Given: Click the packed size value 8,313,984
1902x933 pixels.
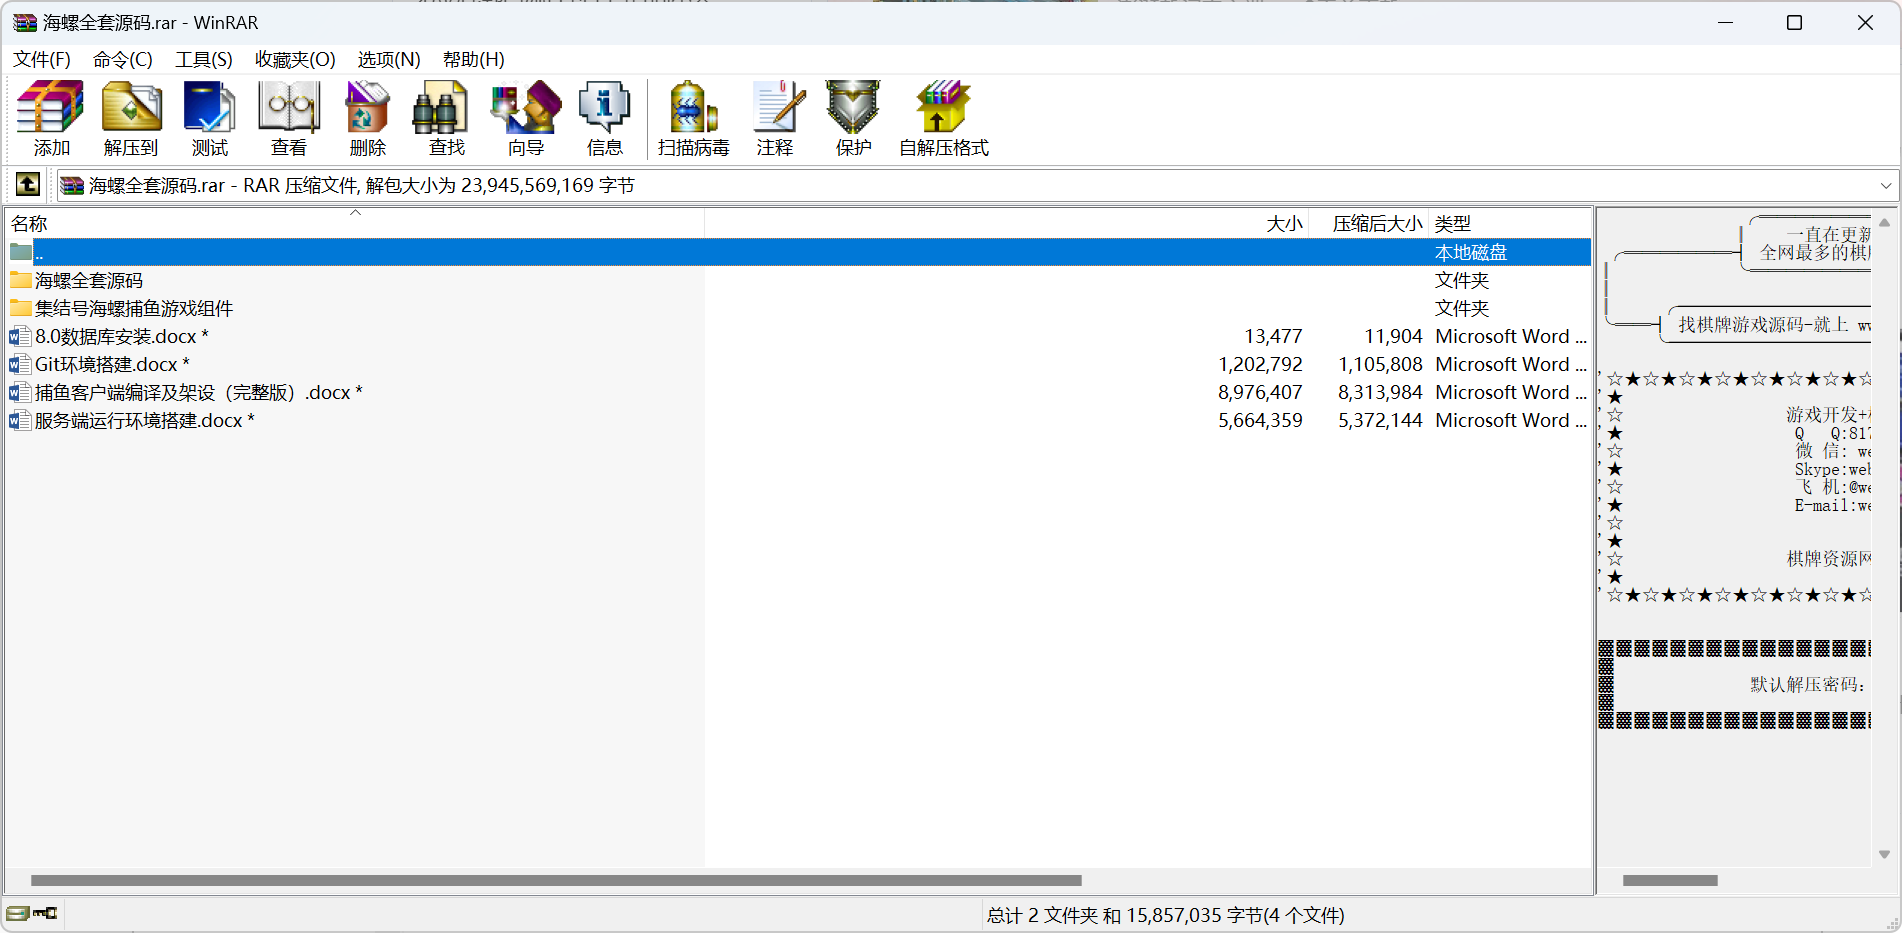Looking at the screenshot, I should (1380, 392).
